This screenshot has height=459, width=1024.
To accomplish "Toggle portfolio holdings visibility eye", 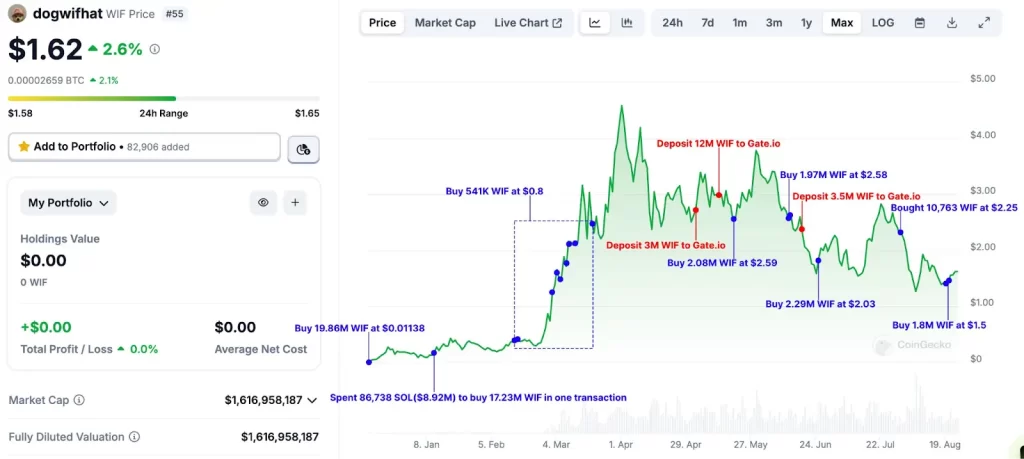I will 263,203.
